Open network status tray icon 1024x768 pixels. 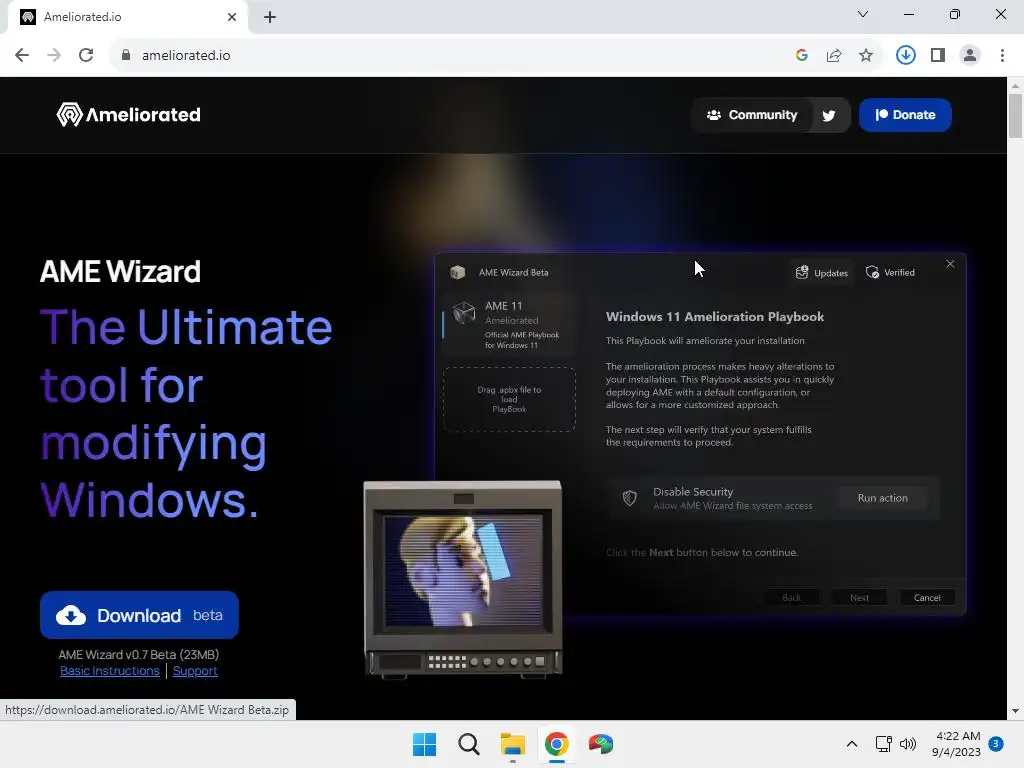pyautogui.click(x=883, y=744)
